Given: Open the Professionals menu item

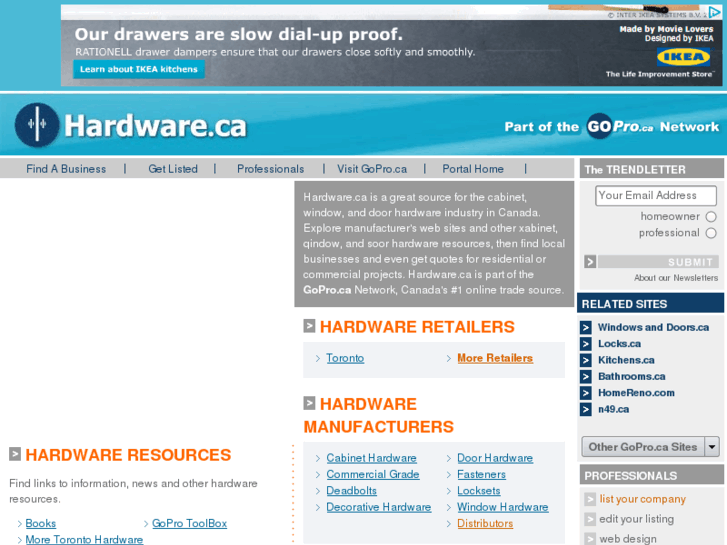Looking at the screenshot, I should click(x=270, y=169).
